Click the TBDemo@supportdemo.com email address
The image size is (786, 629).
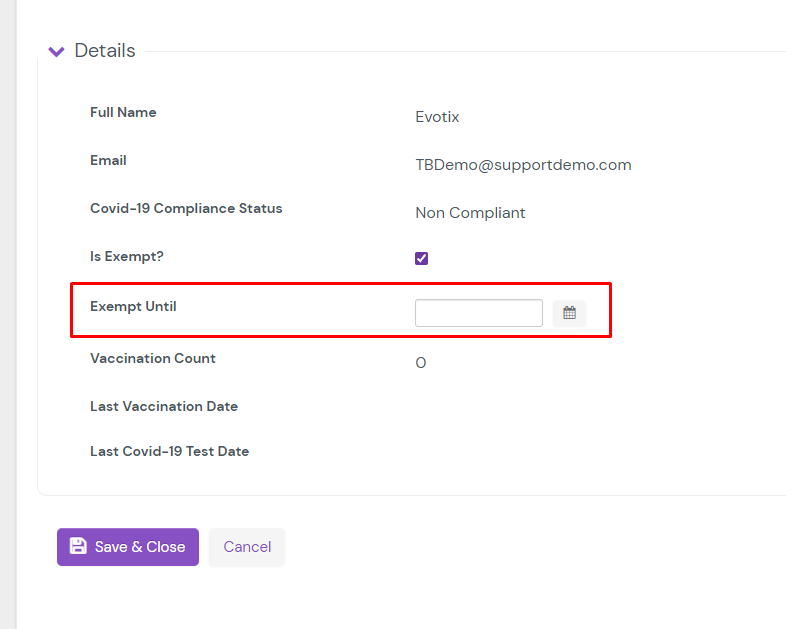click(523, 165)
